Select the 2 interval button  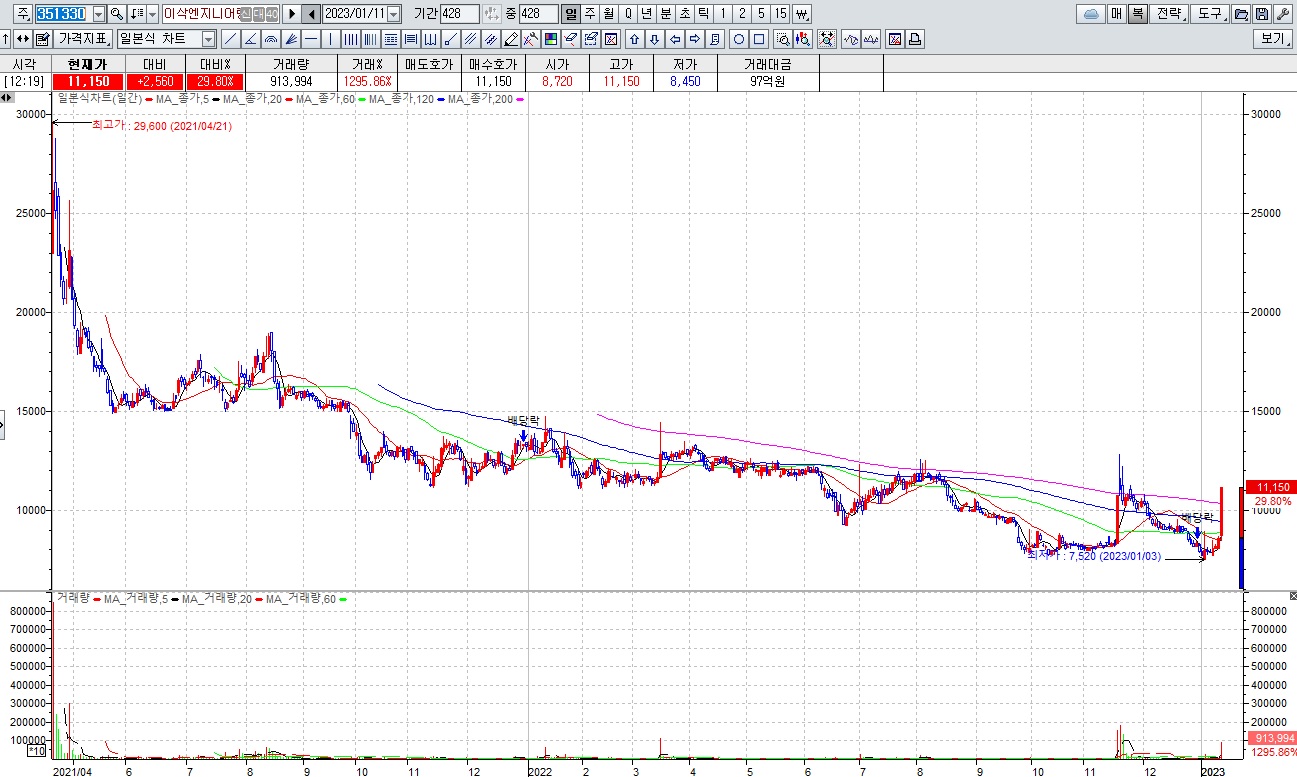point(742,14)
